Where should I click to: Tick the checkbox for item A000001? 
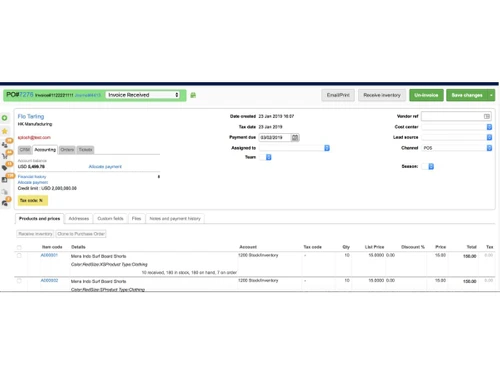coord(19,255)
